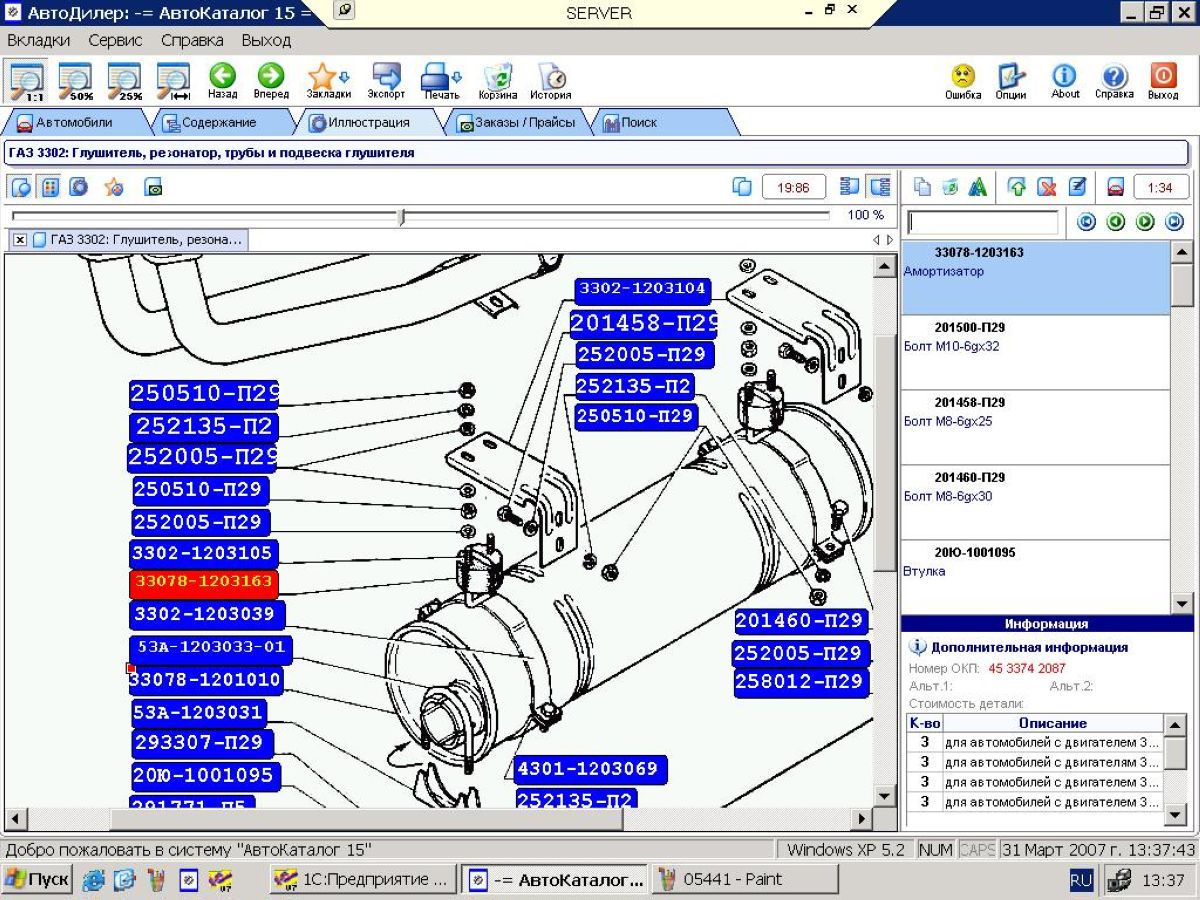The height and width of the screenshot is (900, 1200).
Task: Click the 1:34 counter button
Action: 1160,187
